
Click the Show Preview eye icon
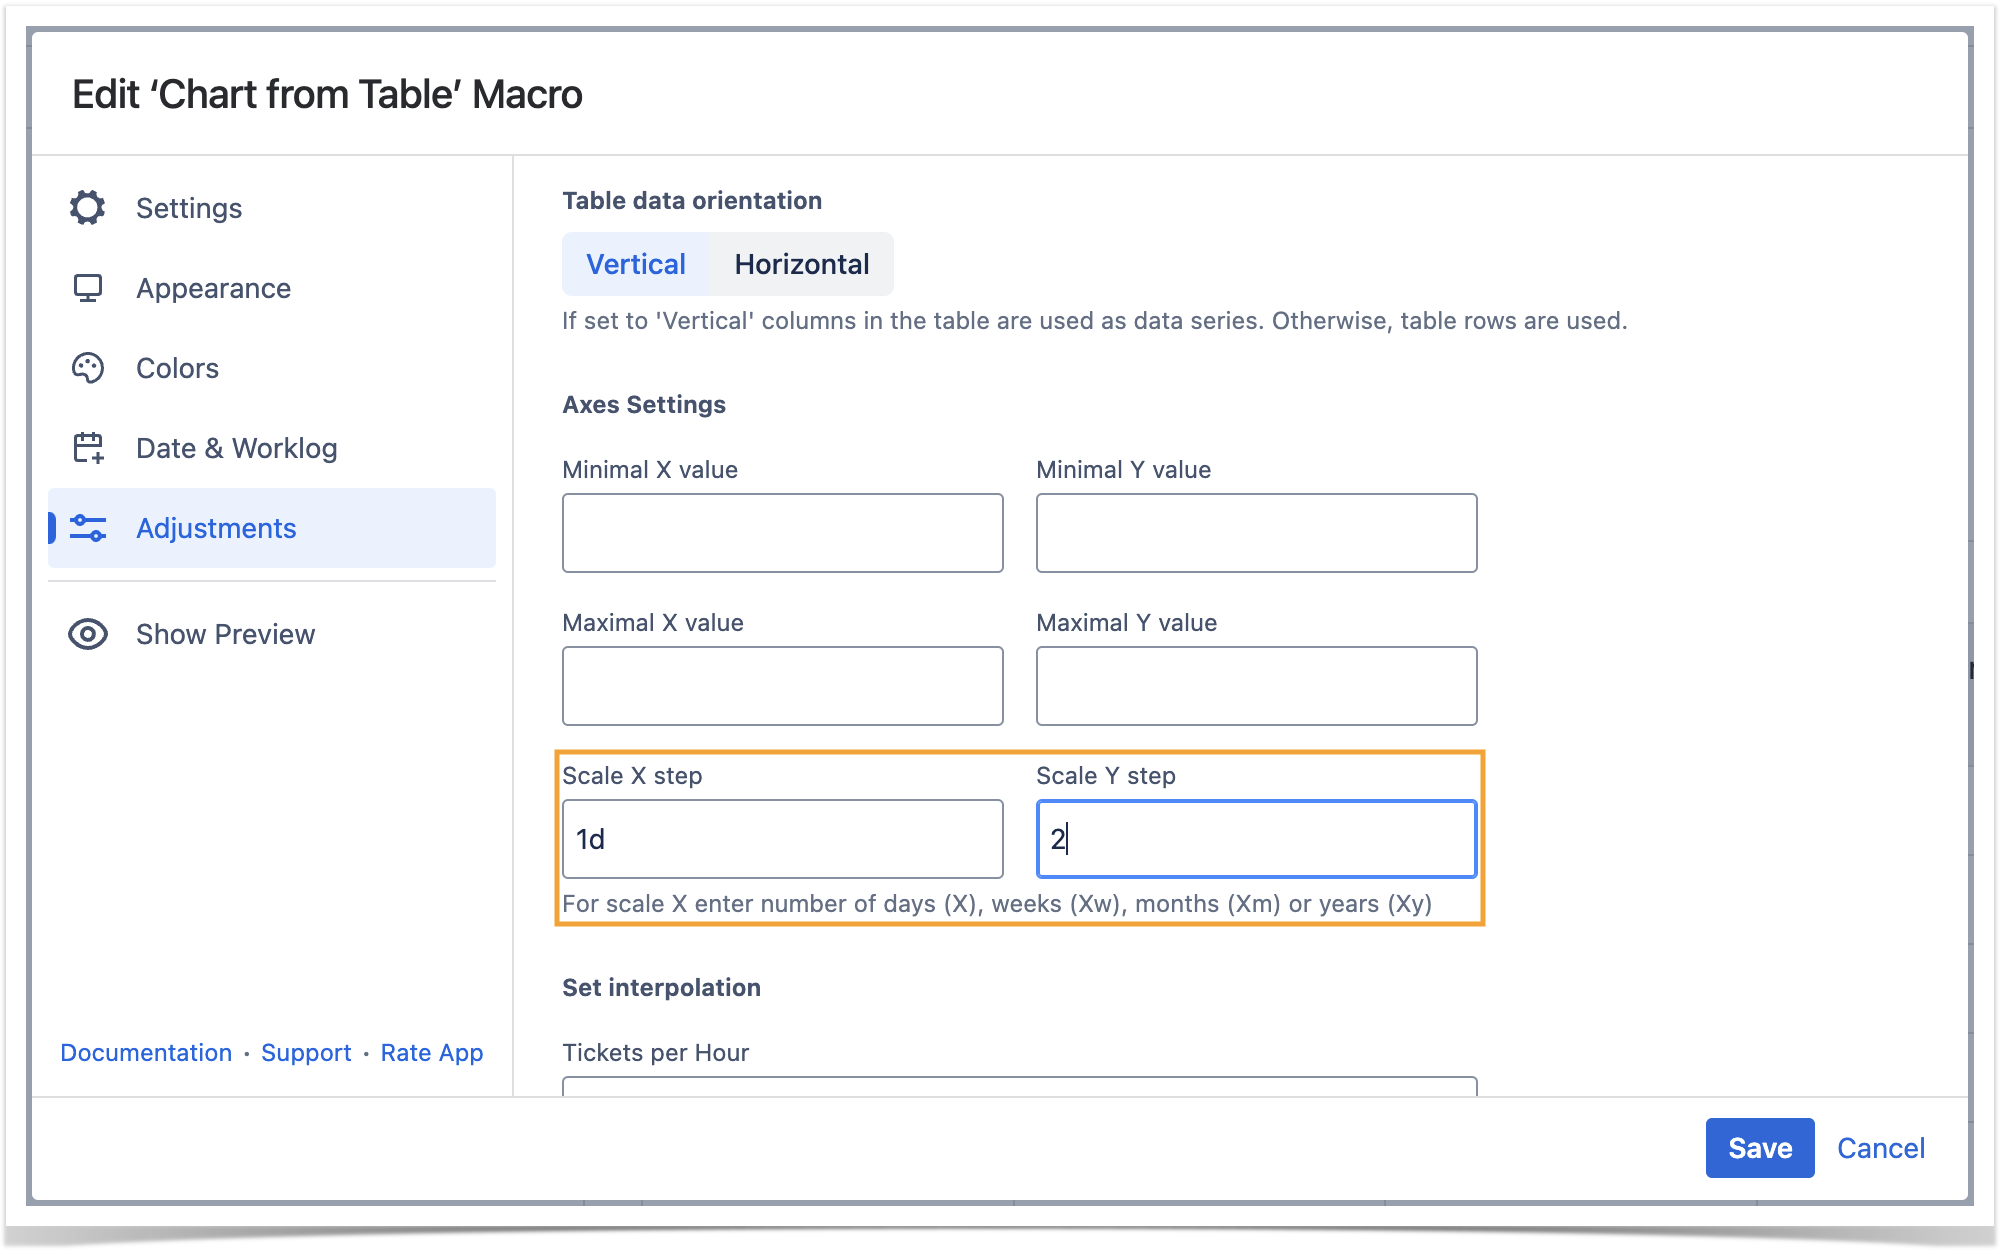click(x=88, y=634)
